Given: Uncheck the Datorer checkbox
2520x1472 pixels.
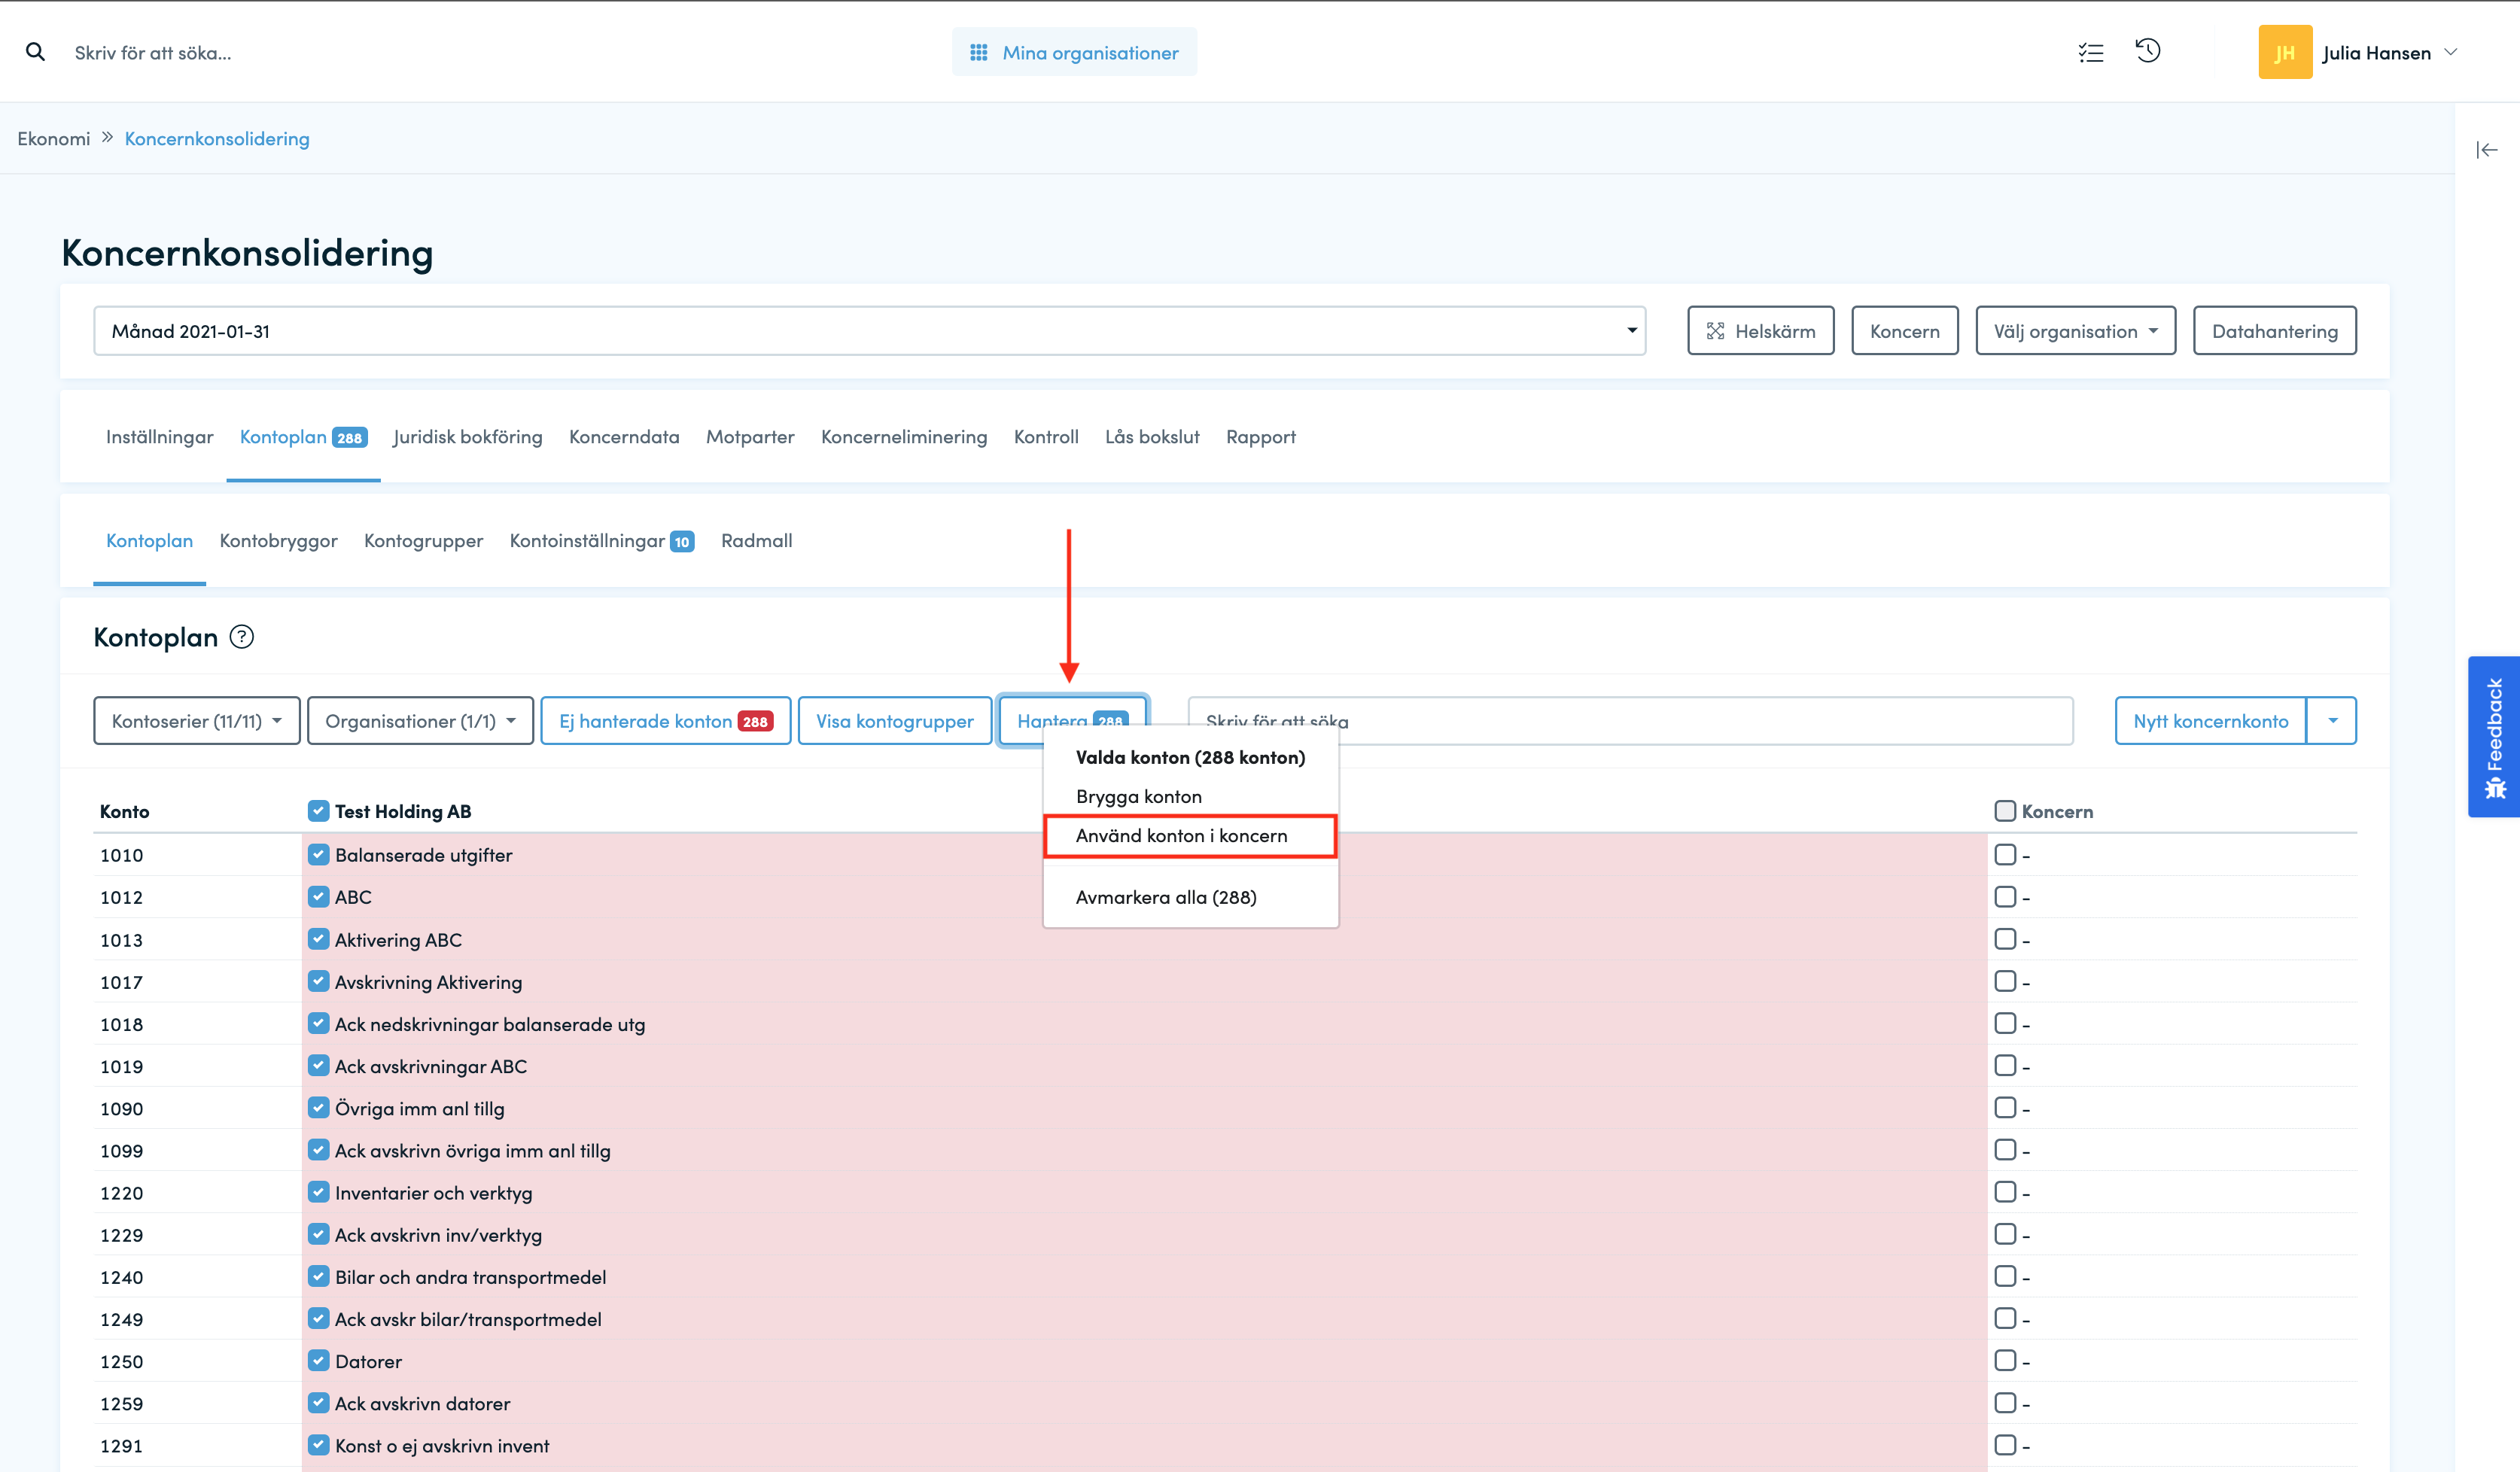Looking at the screenshot, I should tap(318, 1360).
